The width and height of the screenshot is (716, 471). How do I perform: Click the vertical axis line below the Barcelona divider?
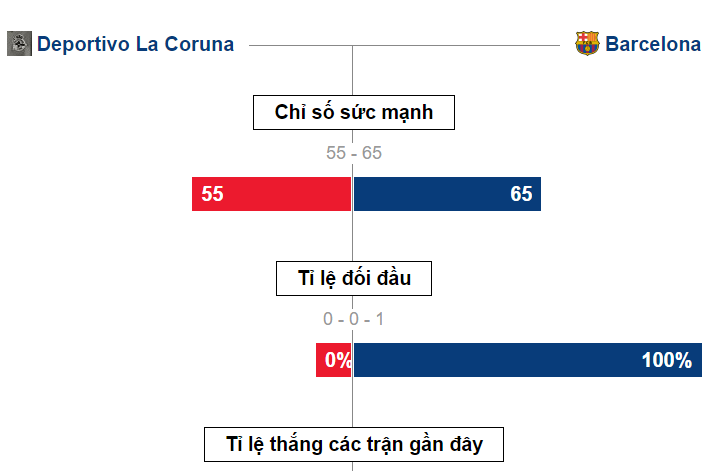point(353,70)
